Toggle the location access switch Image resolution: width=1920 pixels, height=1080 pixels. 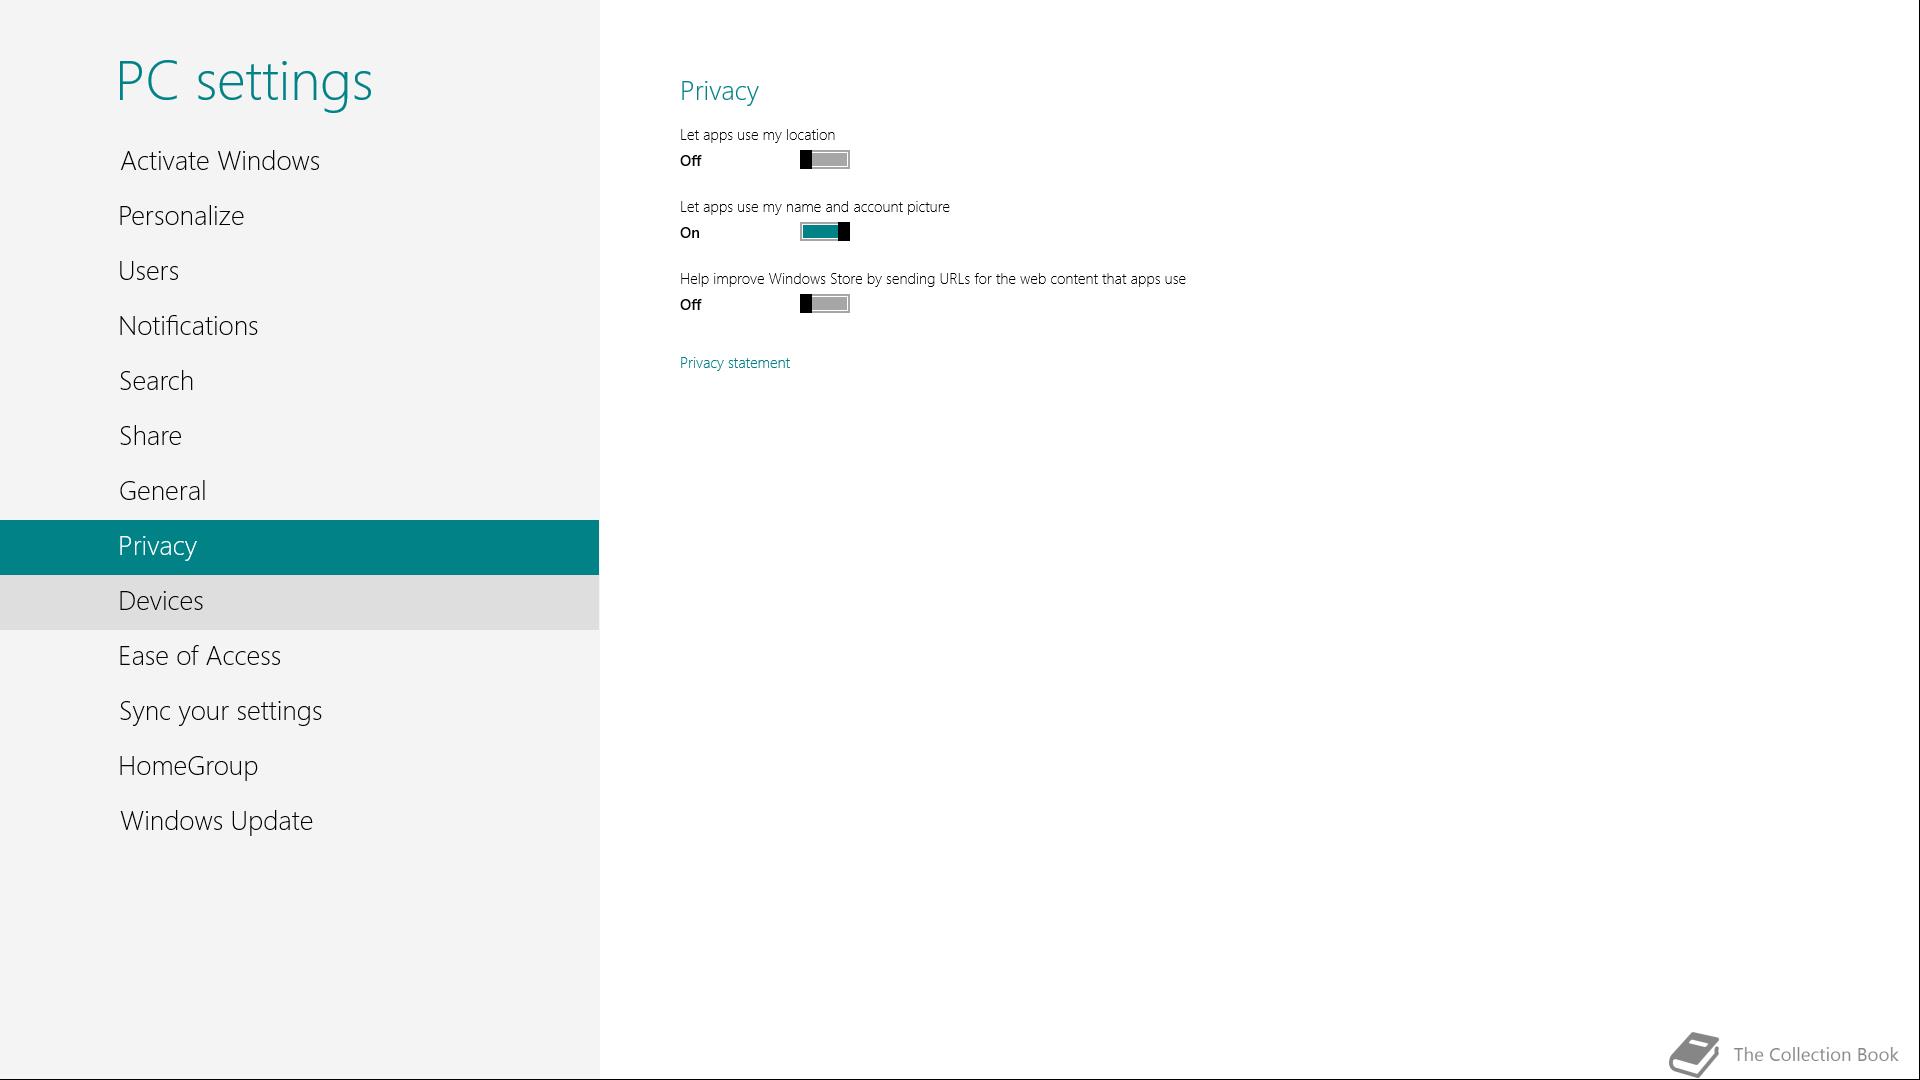[825, 160]
